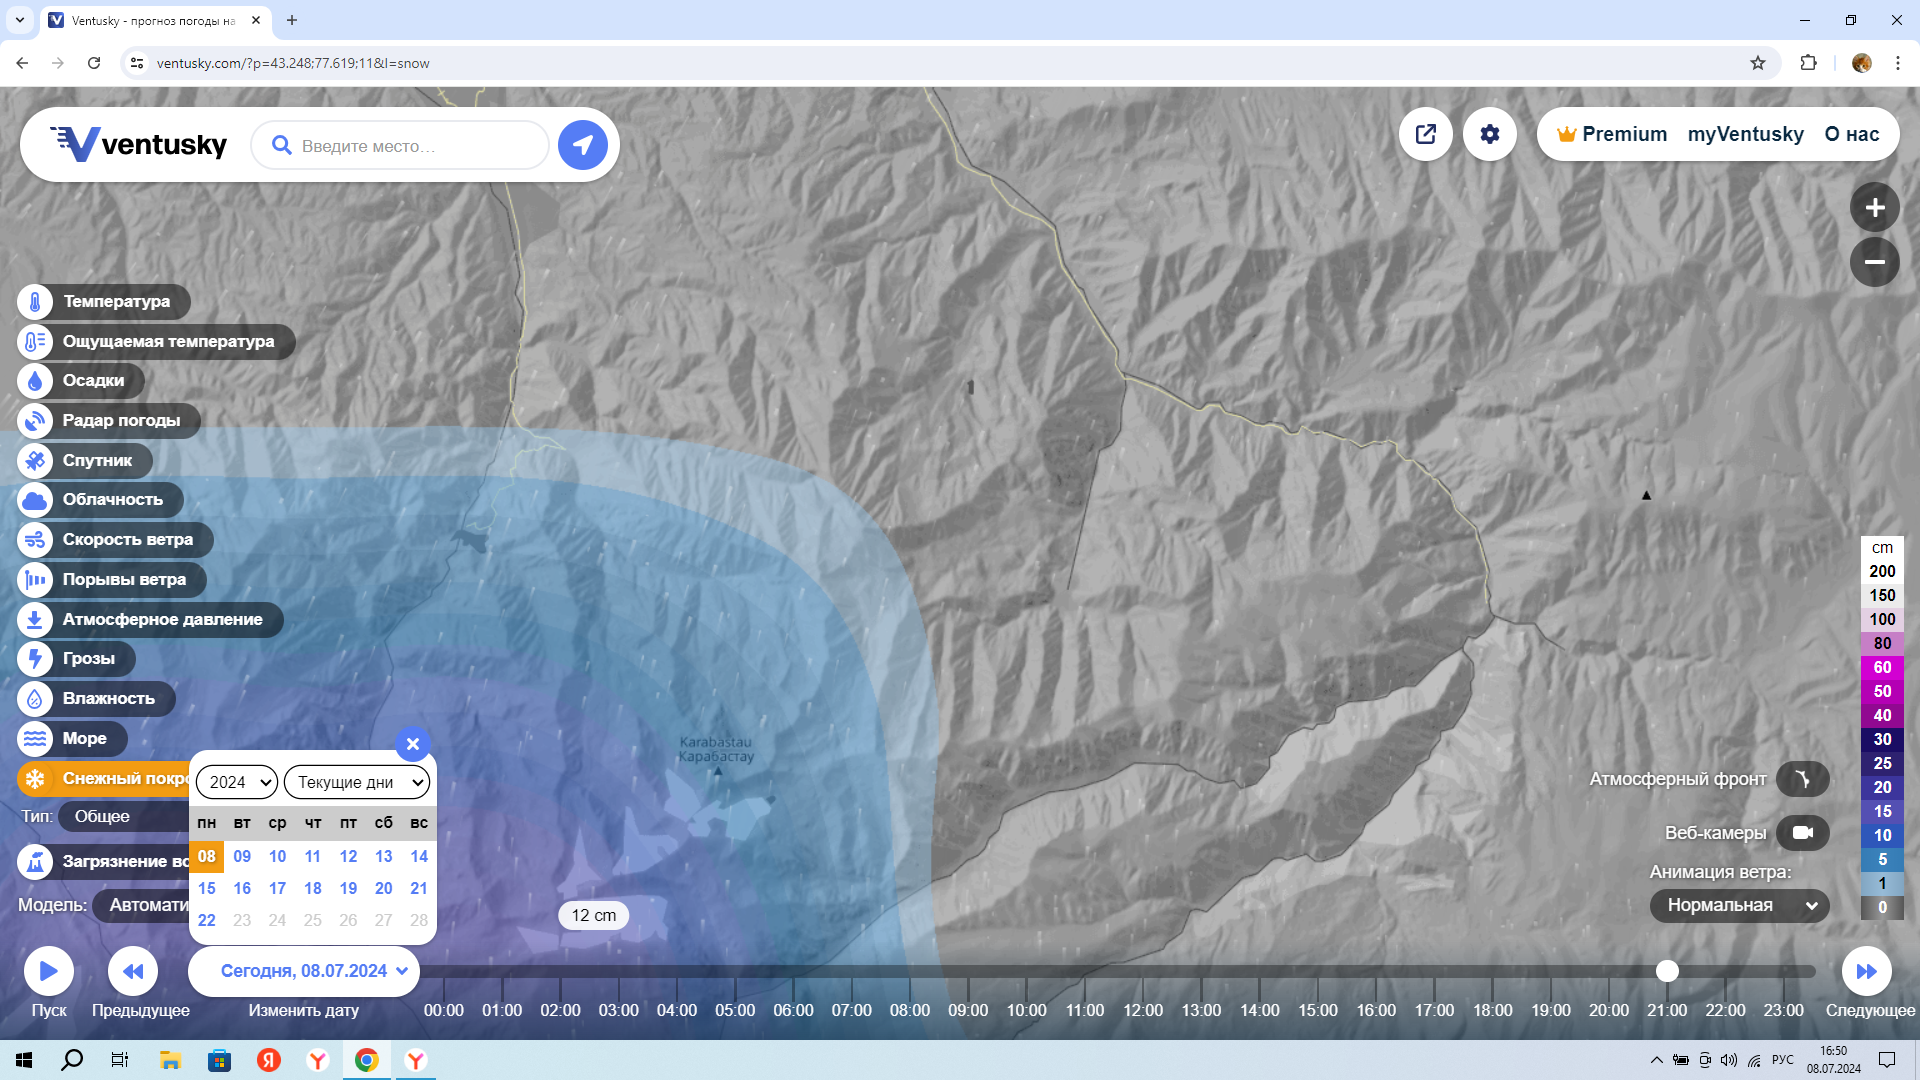
Task: Go to previous time step
Action: 133,971
